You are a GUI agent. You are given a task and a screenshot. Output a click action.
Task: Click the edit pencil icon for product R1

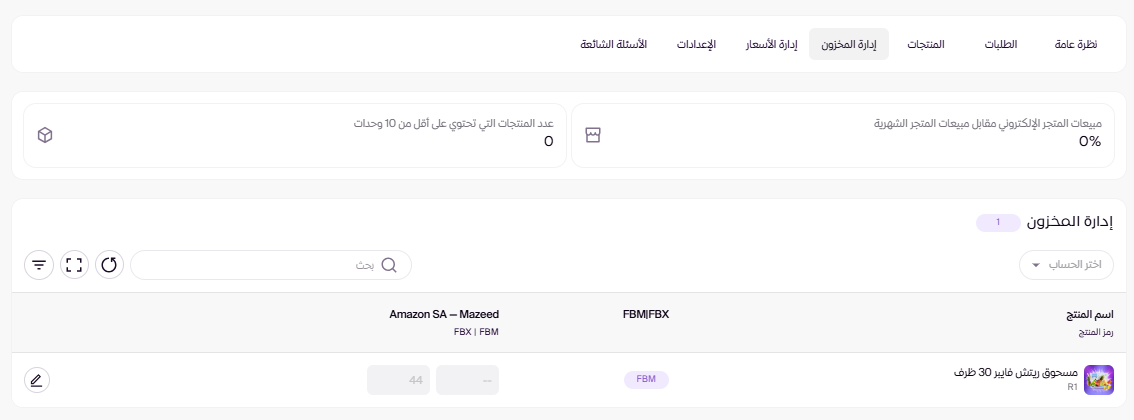37,380
